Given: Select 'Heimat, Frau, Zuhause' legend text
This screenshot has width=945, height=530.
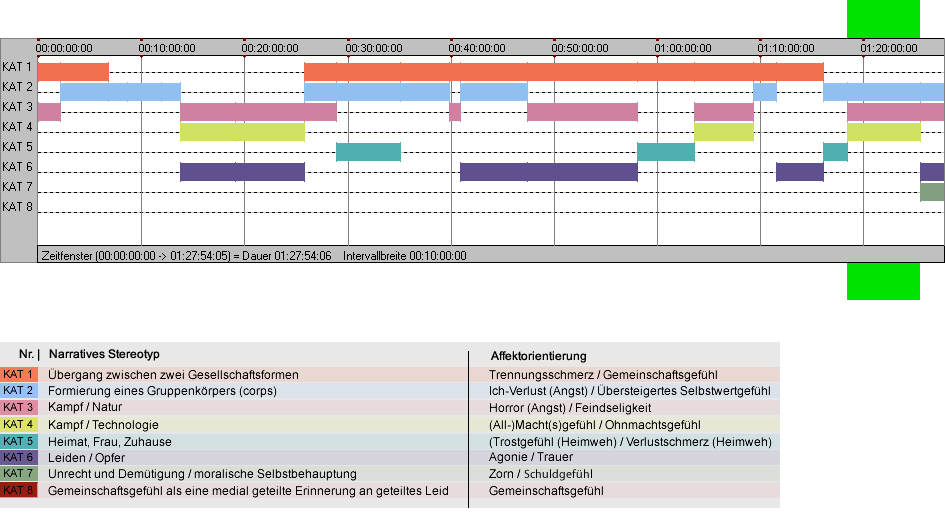Looking at the screenshot, I should [x=110, y=442].
